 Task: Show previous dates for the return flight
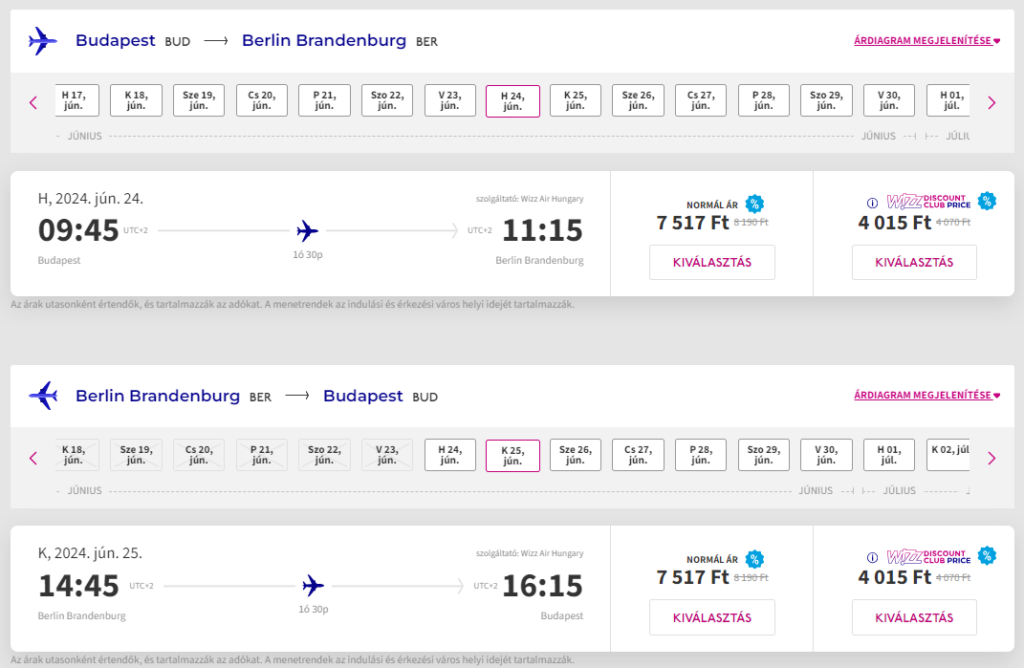[x=33, y=457]
